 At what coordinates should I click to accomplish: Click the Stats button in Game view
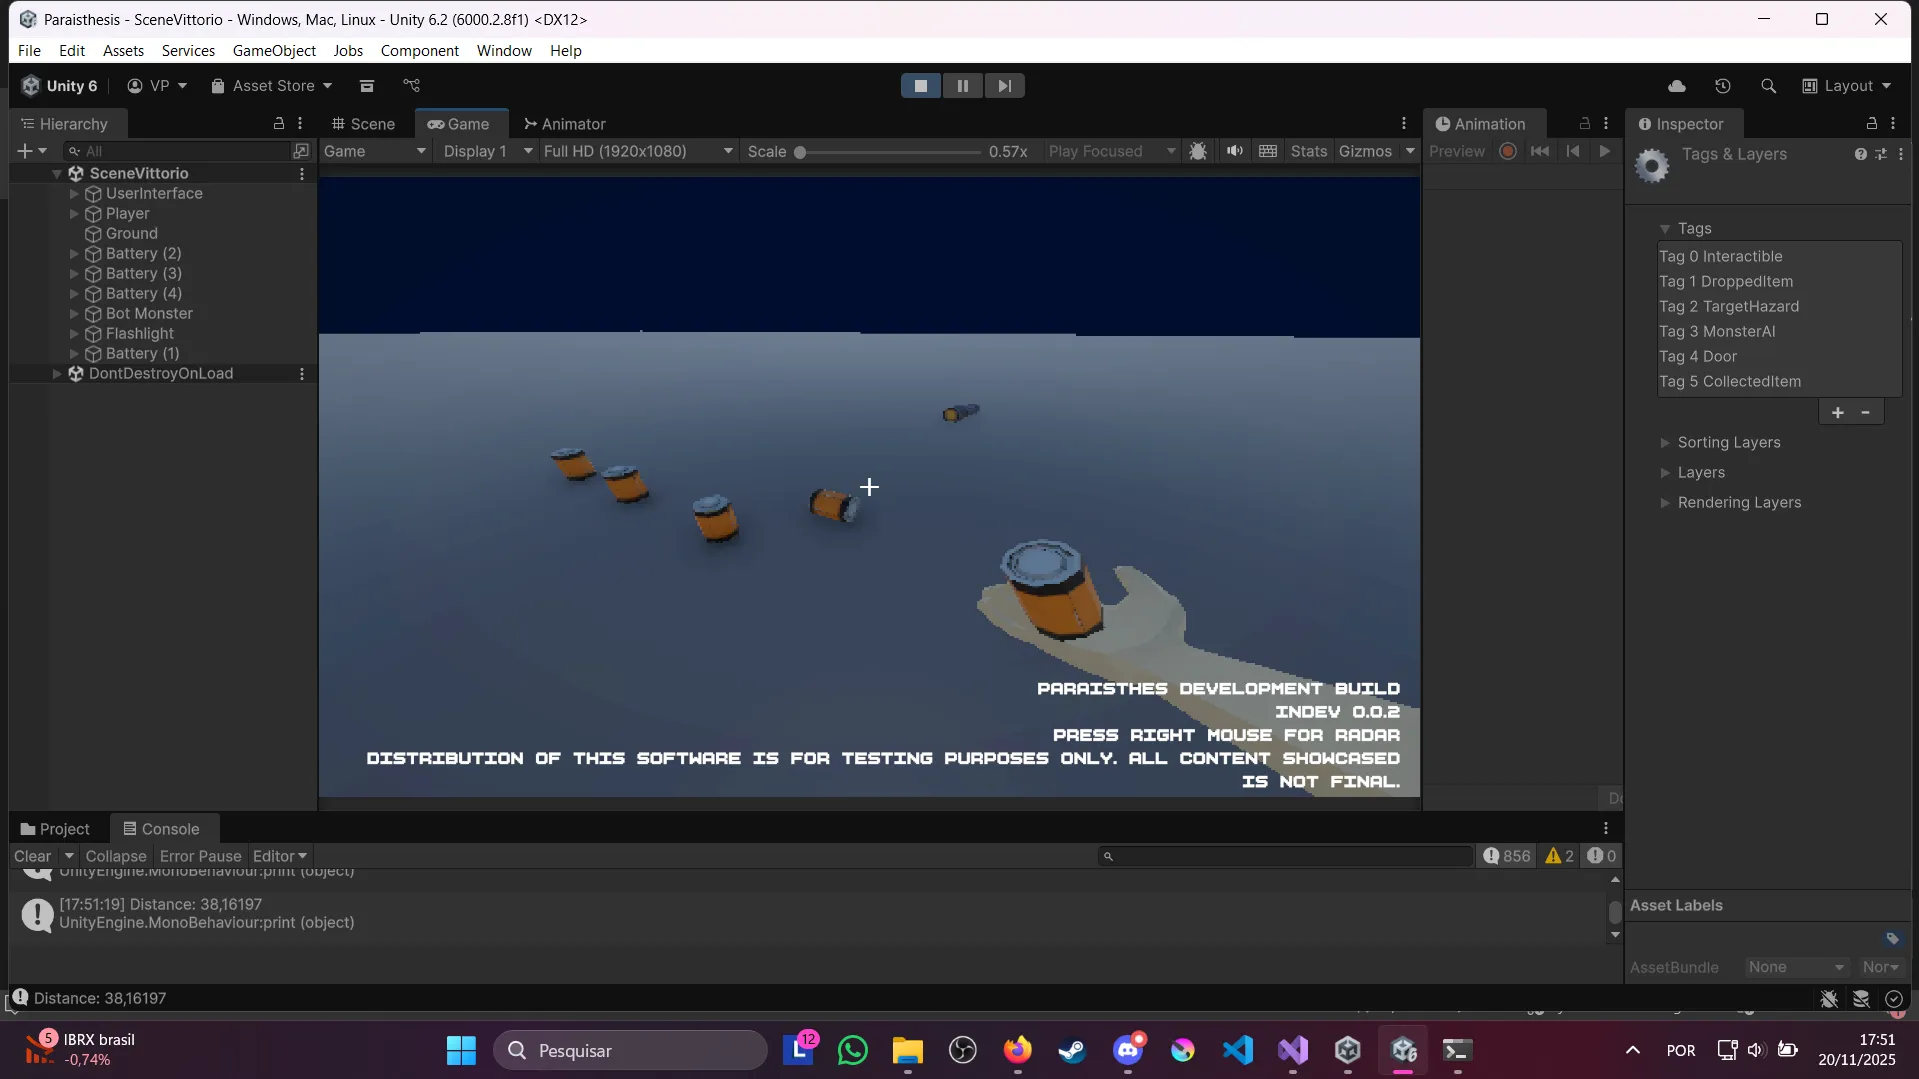pyautogui.click(x=1309, y=151)
